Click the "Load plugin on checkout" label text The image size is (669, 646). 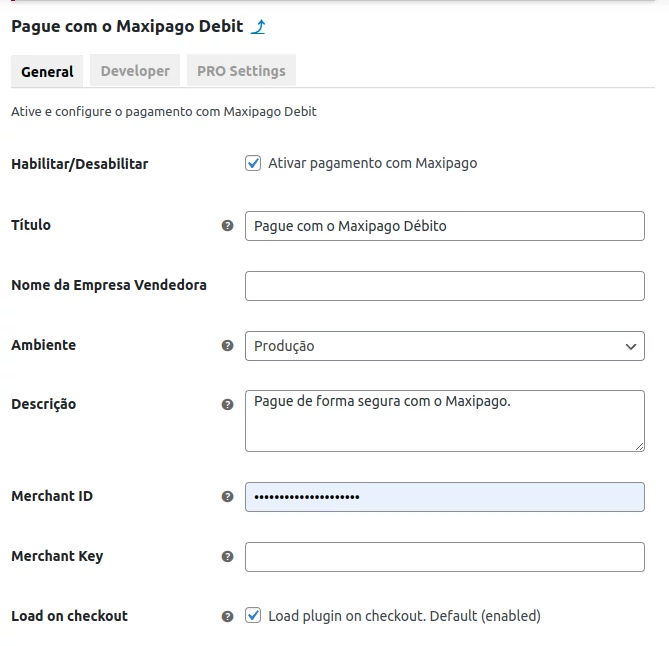404,616
